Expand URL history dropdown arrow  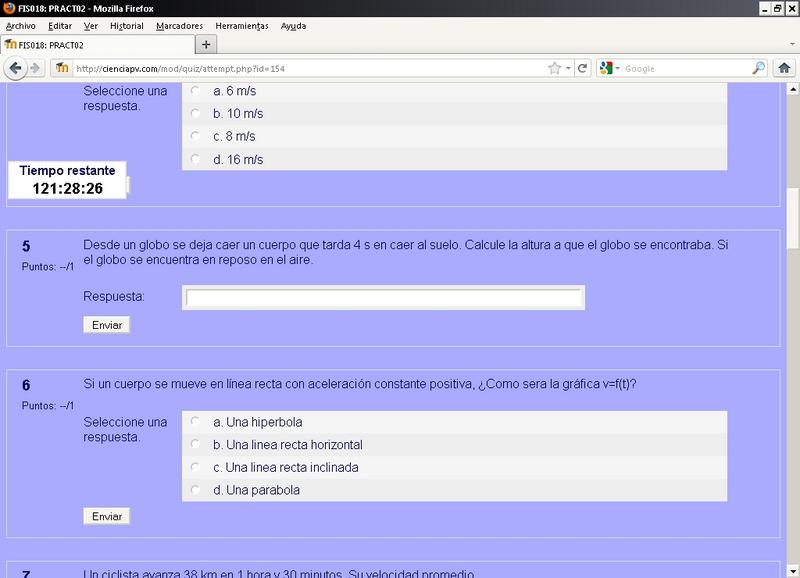pos(569,68)
